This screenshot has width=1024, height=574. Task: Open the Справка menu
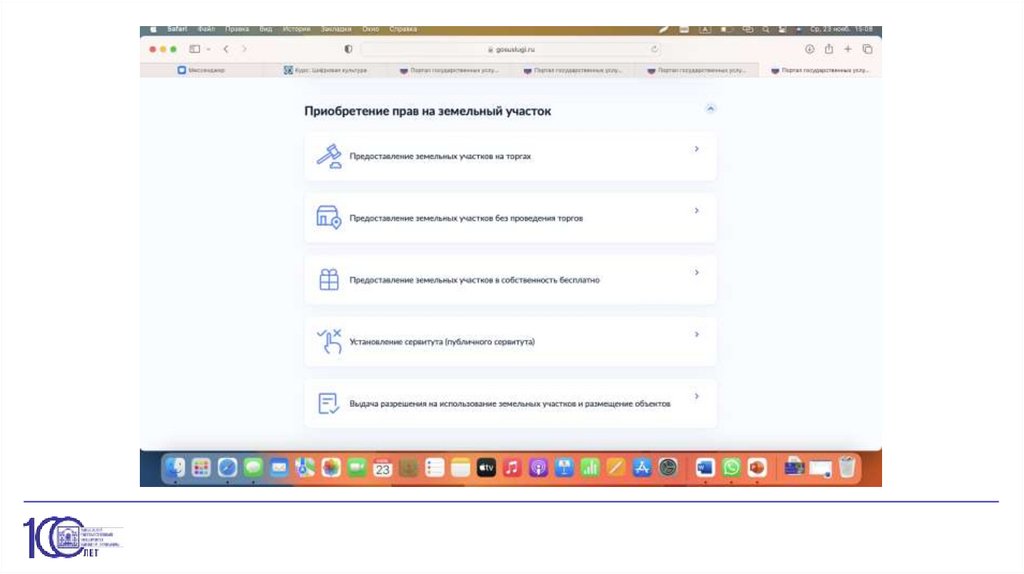point(403,29)
